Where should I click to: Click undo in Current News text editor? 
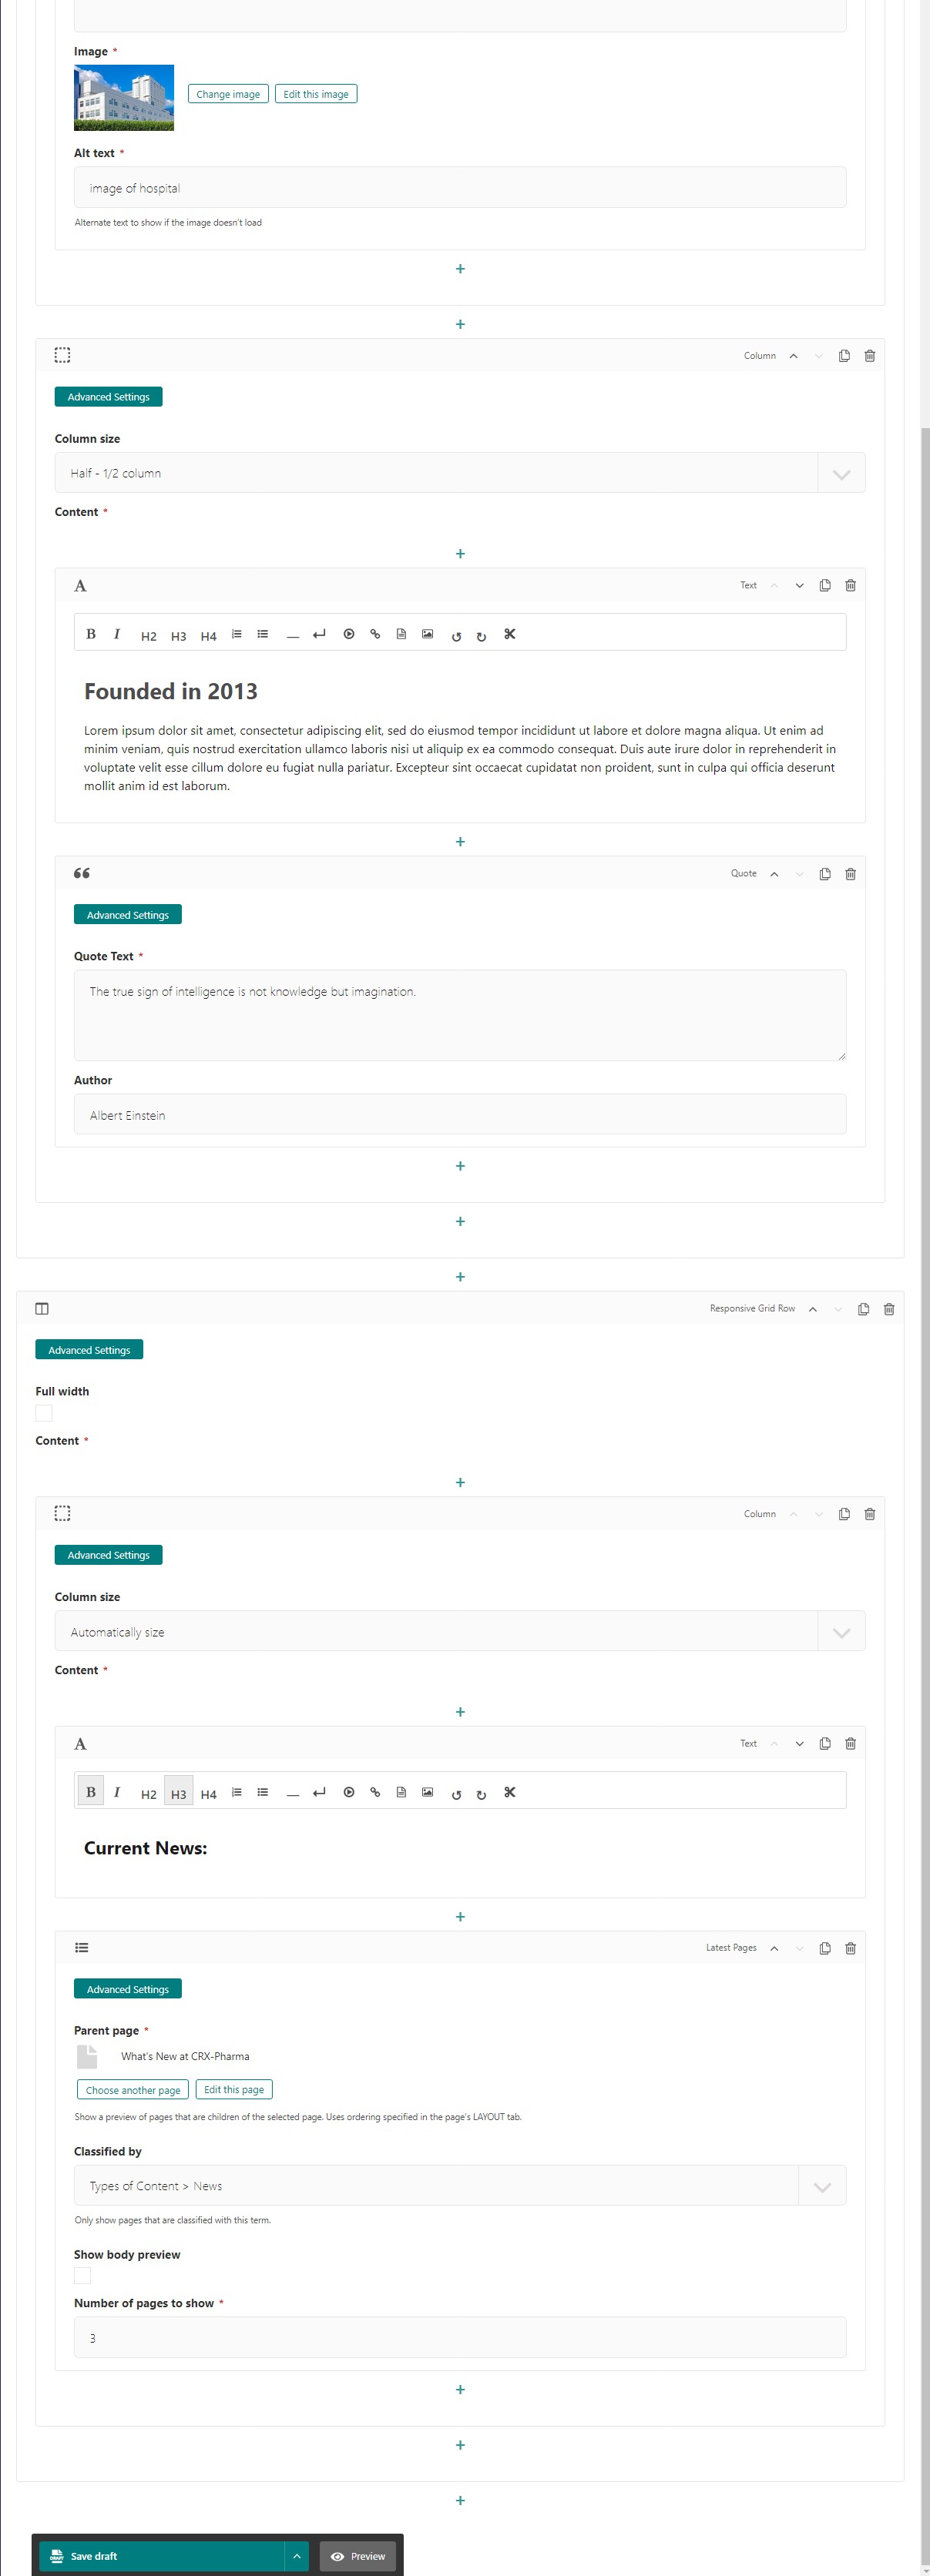(x=456, y=1794)
